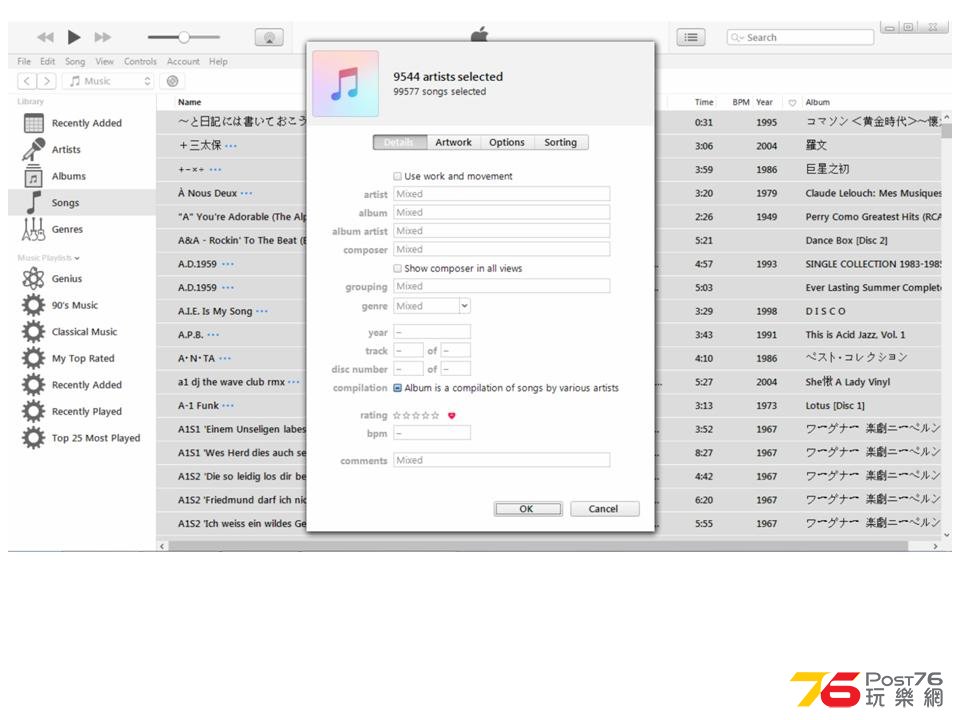
Task: Sort songs by the Time column
Action: point(704,102)
